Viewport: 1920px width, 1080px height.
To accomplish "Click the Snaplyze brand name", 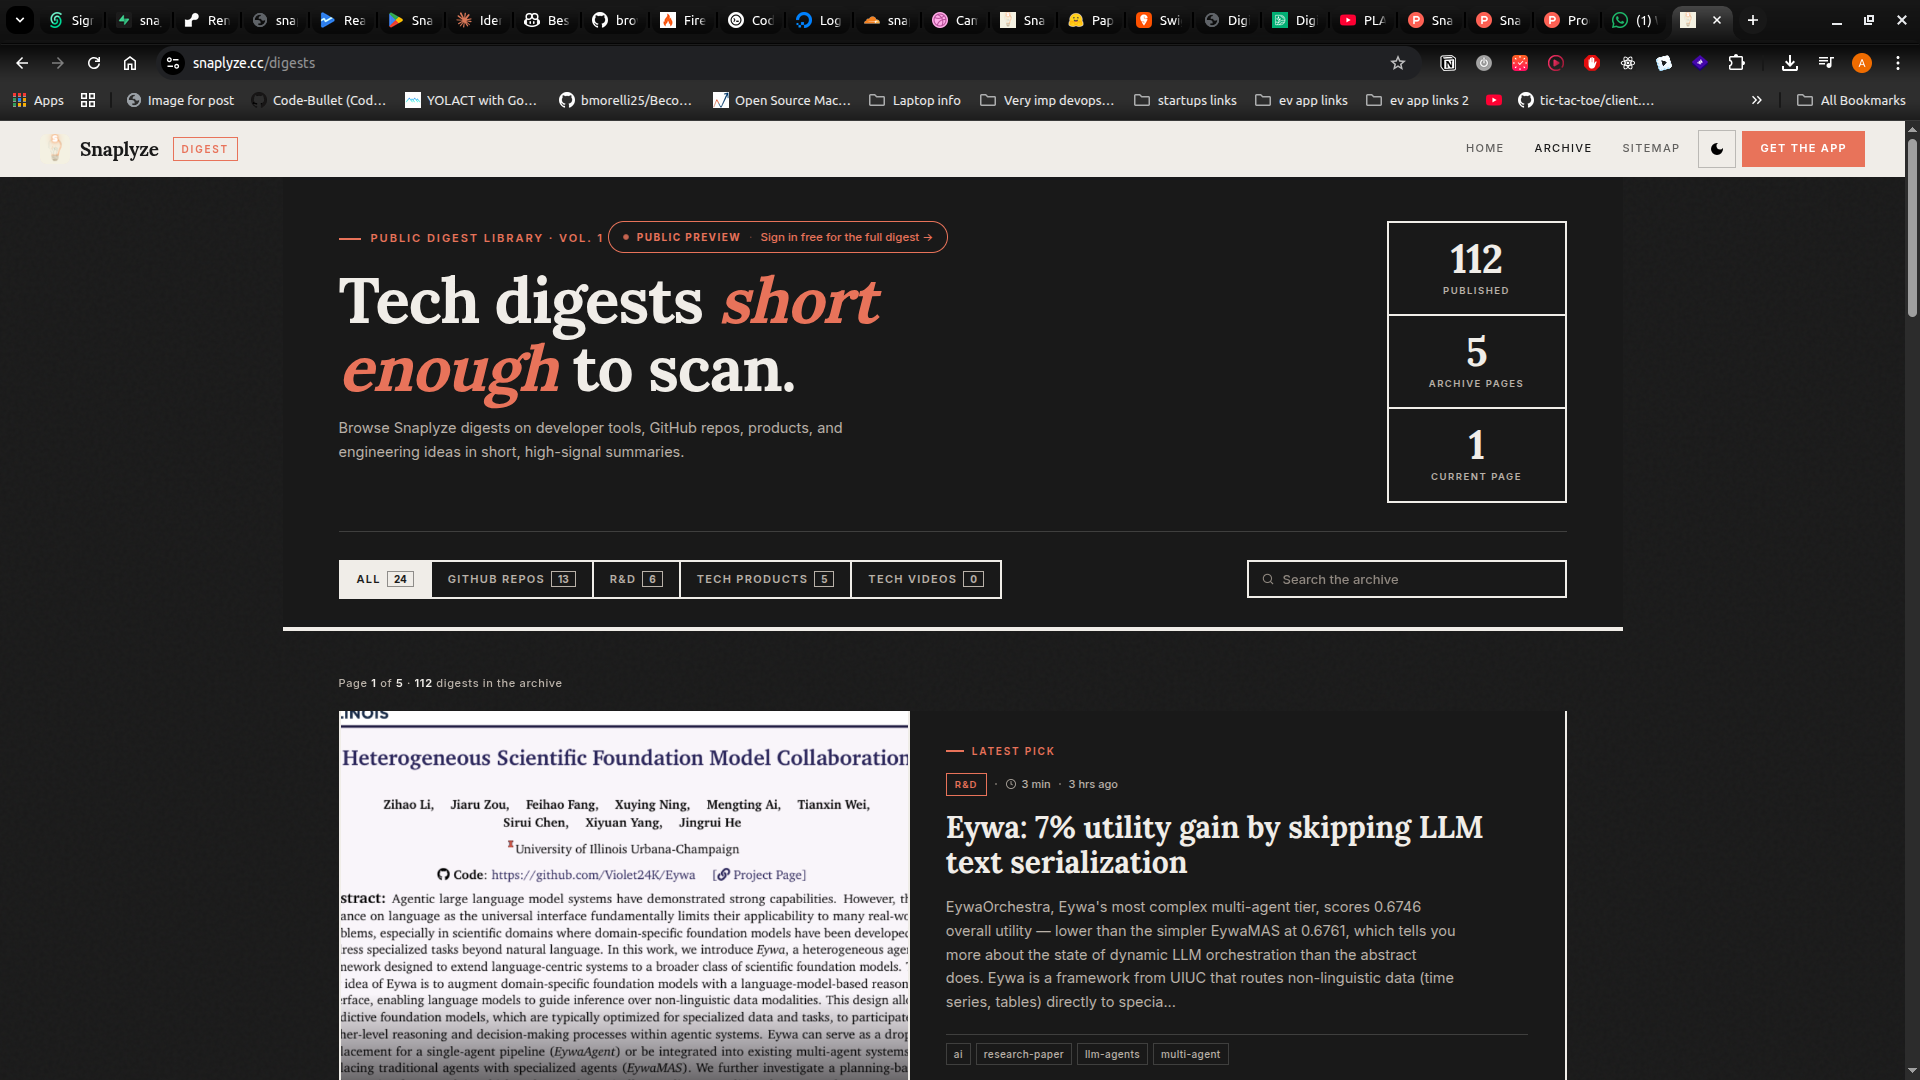I will pos(119,149).
